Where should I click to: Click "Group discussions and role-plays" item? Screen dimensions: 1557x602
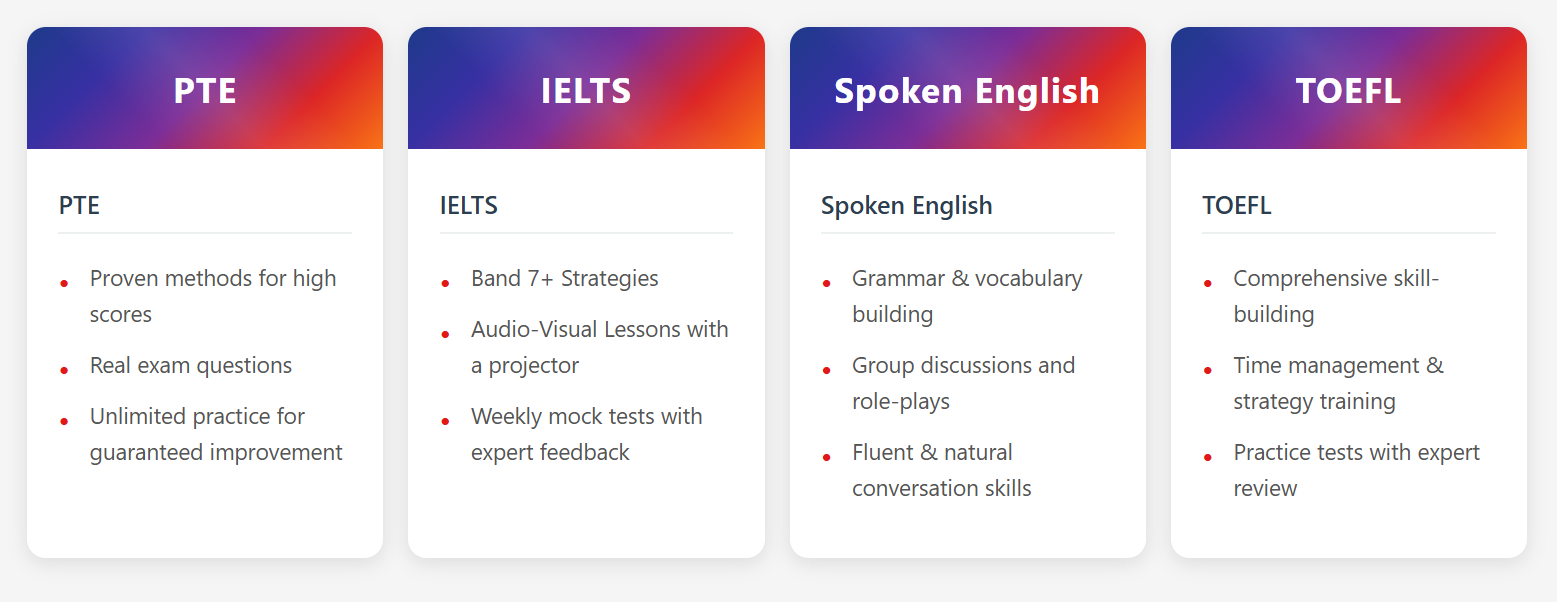963,383
